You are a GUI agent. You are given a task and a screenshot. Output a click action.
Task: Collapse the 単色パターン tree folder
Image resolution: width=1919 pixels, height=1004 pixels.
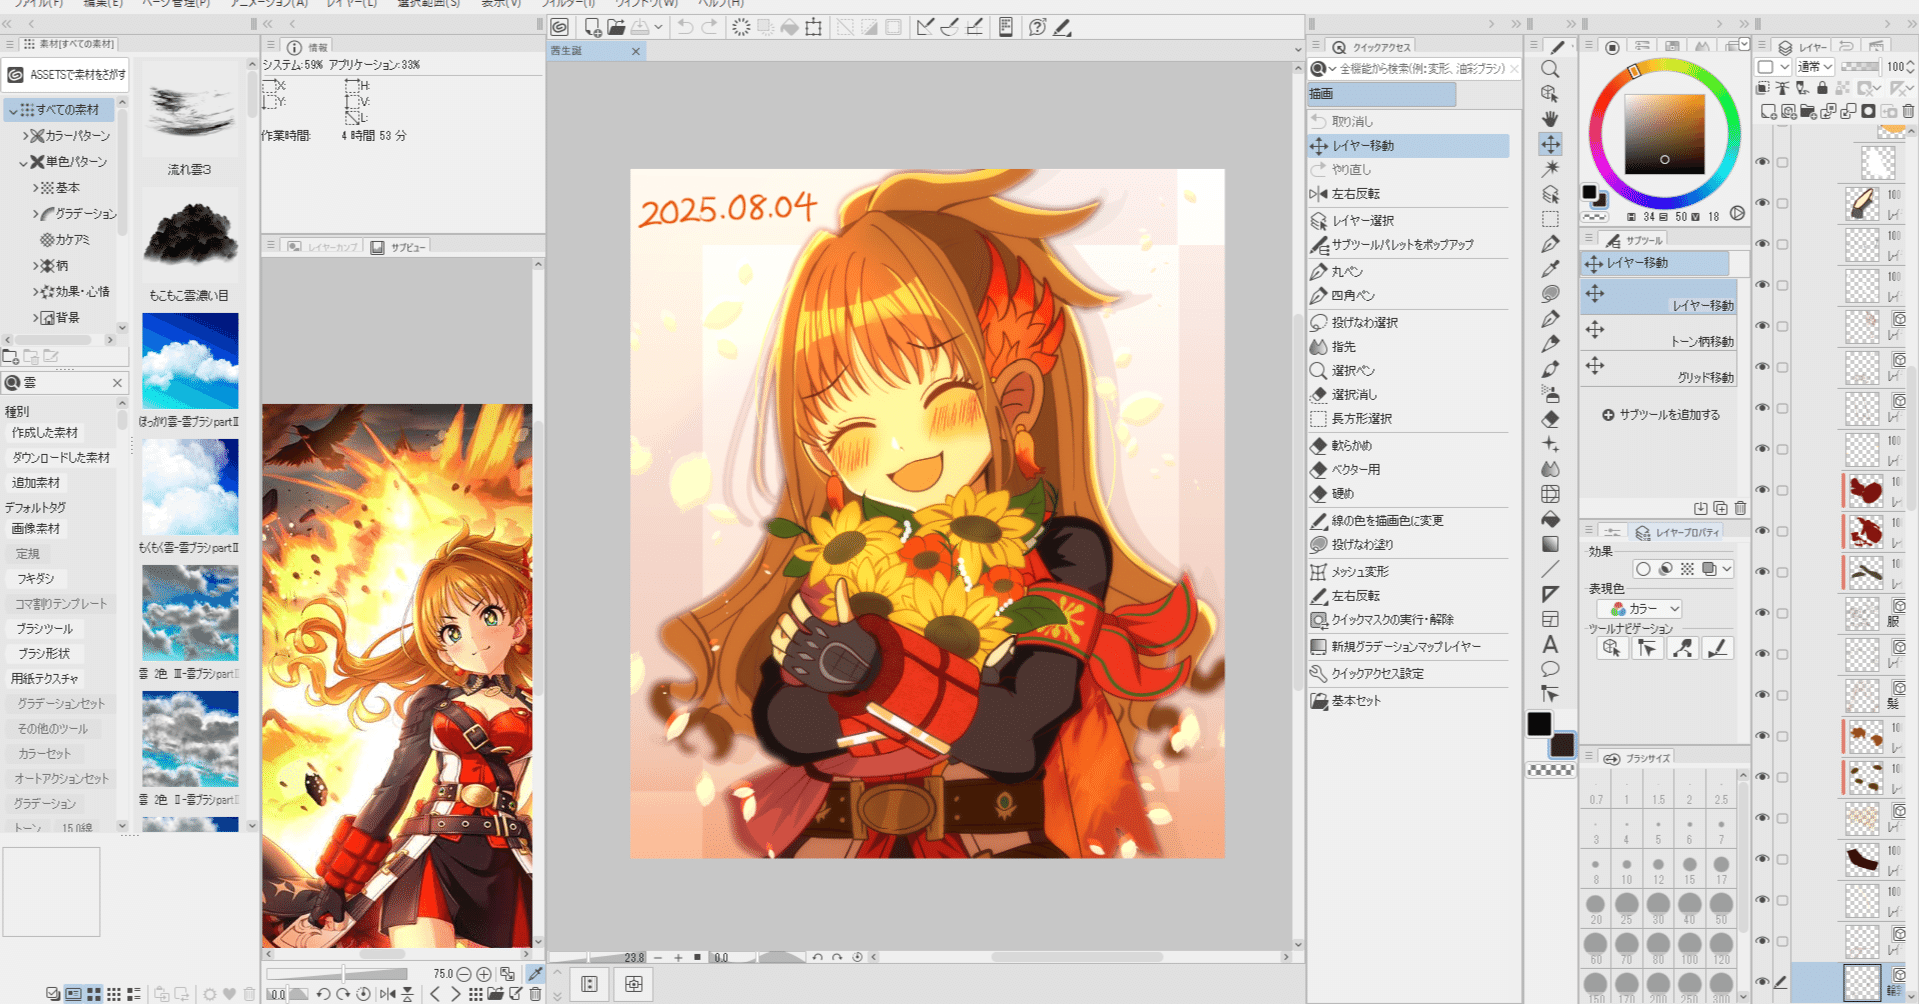(x=25, y=162)
